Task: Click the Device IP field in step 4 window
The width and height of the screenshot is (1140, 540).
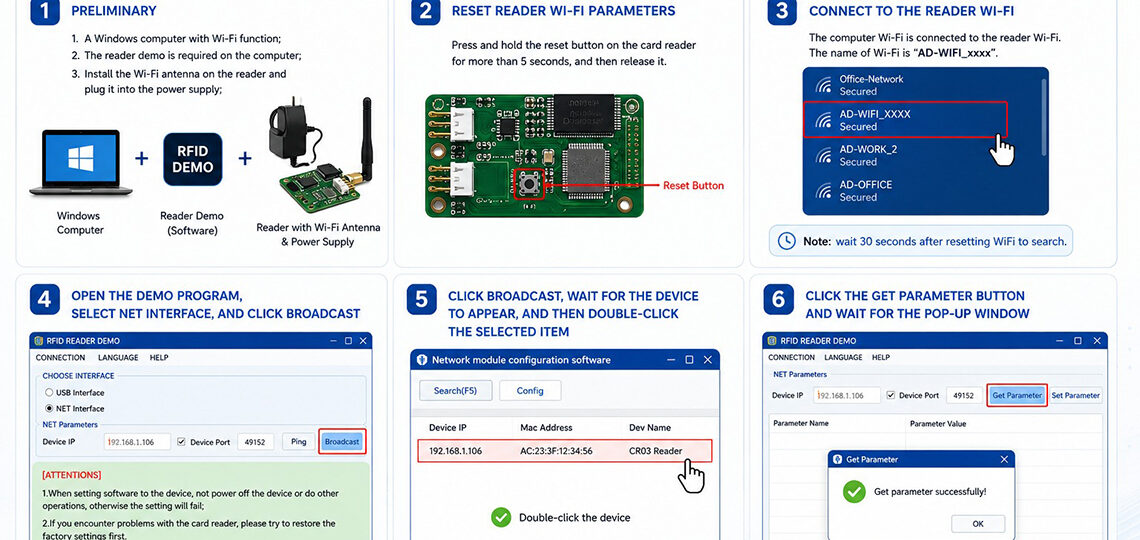Action: point(137,441)
